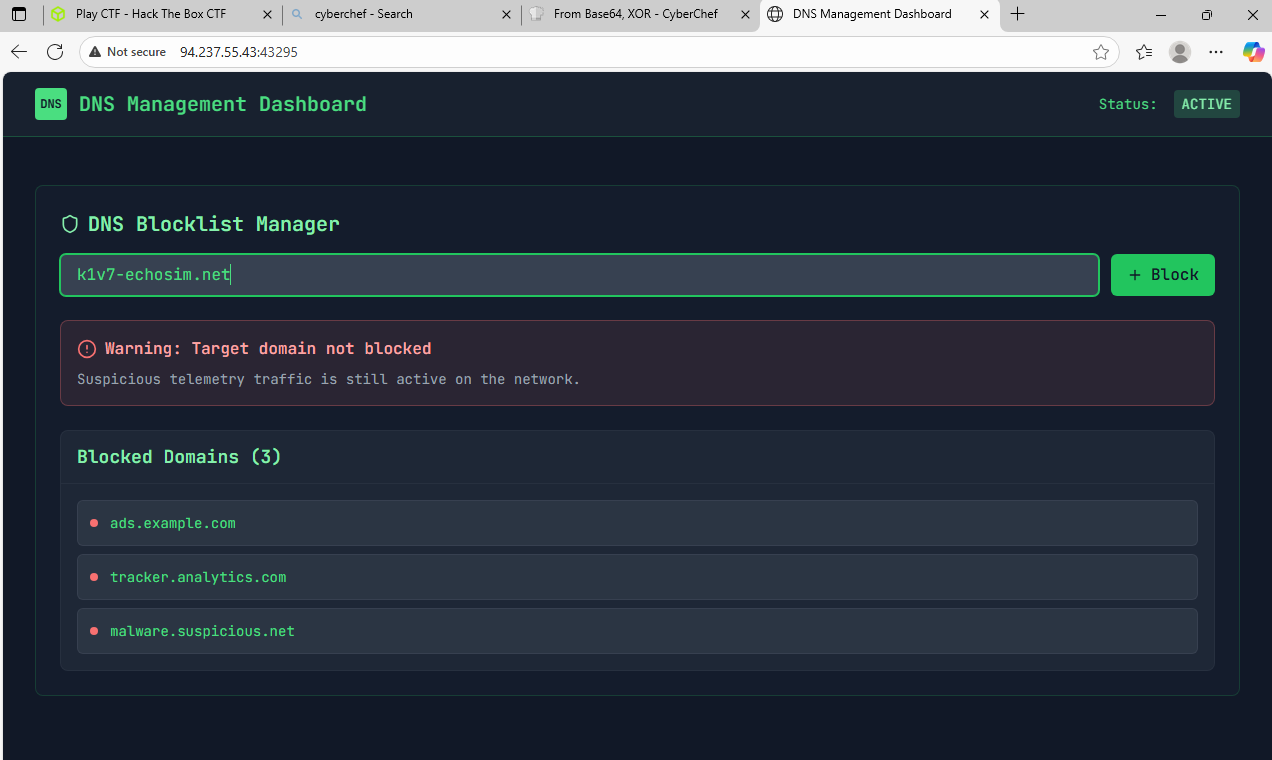Click the domain input containing k1v7-echosim.net
1272x760 pixels.
[578, 274]
